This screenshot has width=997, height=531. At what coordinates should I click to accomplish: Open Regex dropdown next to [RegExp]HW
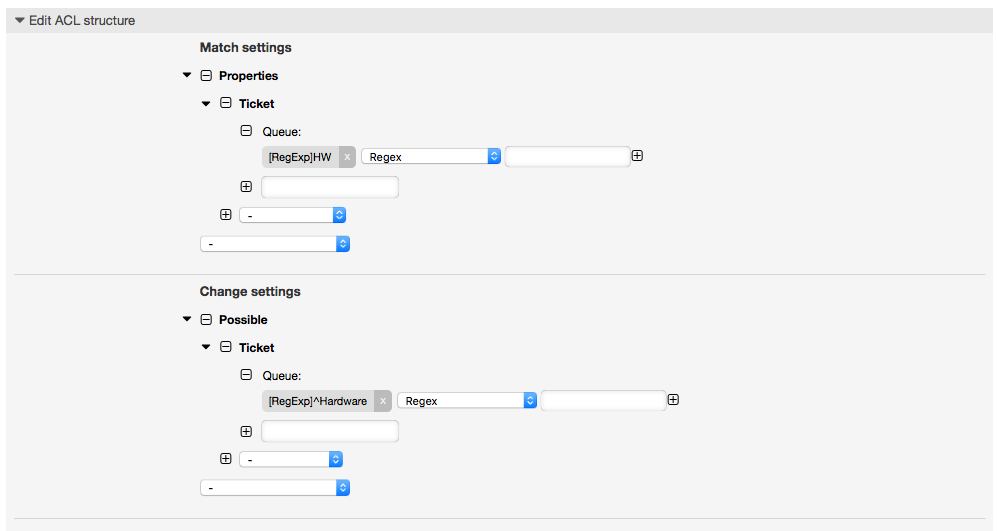(x=431, y=156)
